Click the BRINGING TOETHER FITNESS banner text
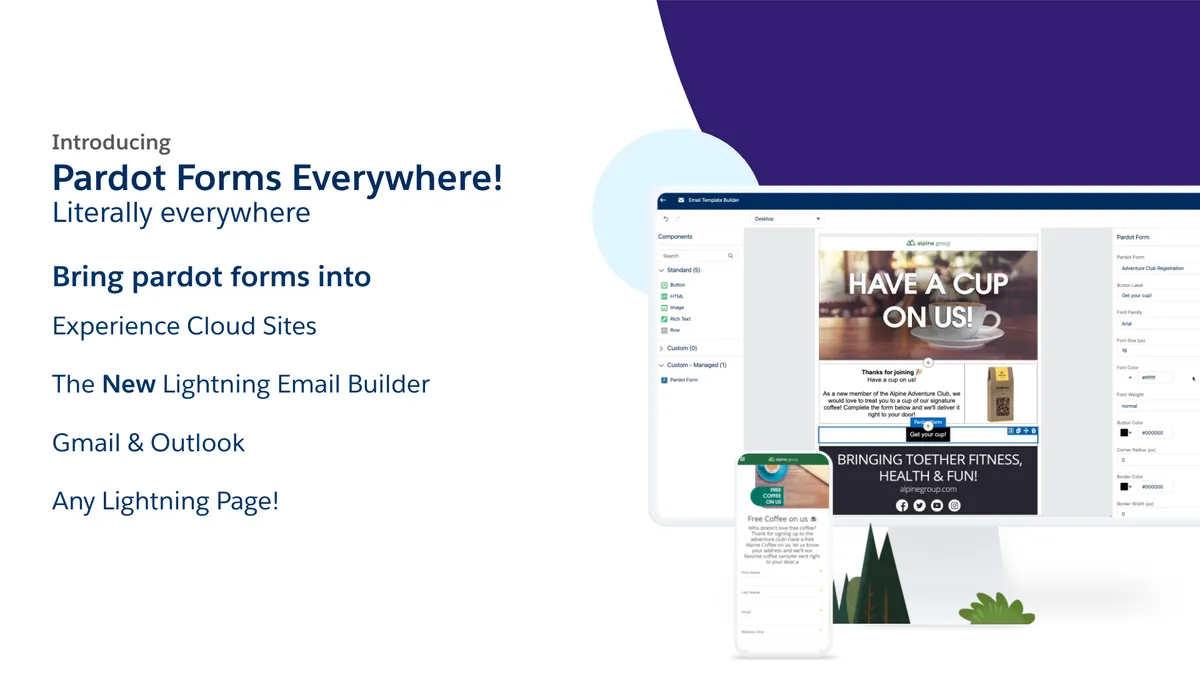Viewport: 1200px width, 675px height. (x=928, y=467)
